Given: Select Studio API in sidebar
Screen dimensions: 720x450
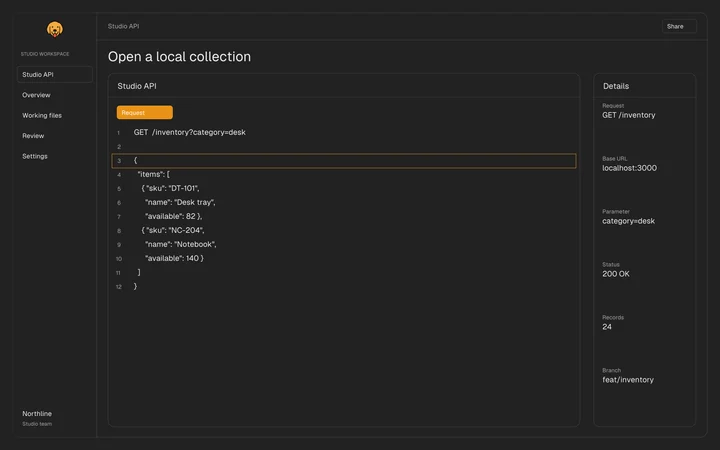Looking at the screenshot, I should [55, 74].
